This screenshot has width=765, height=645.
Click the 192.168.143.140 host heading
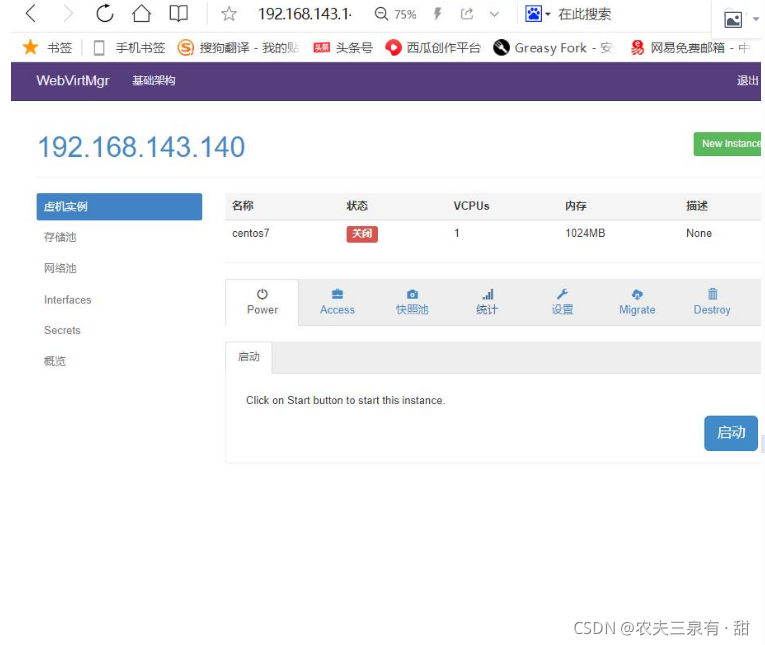click(x=141, y=147)
